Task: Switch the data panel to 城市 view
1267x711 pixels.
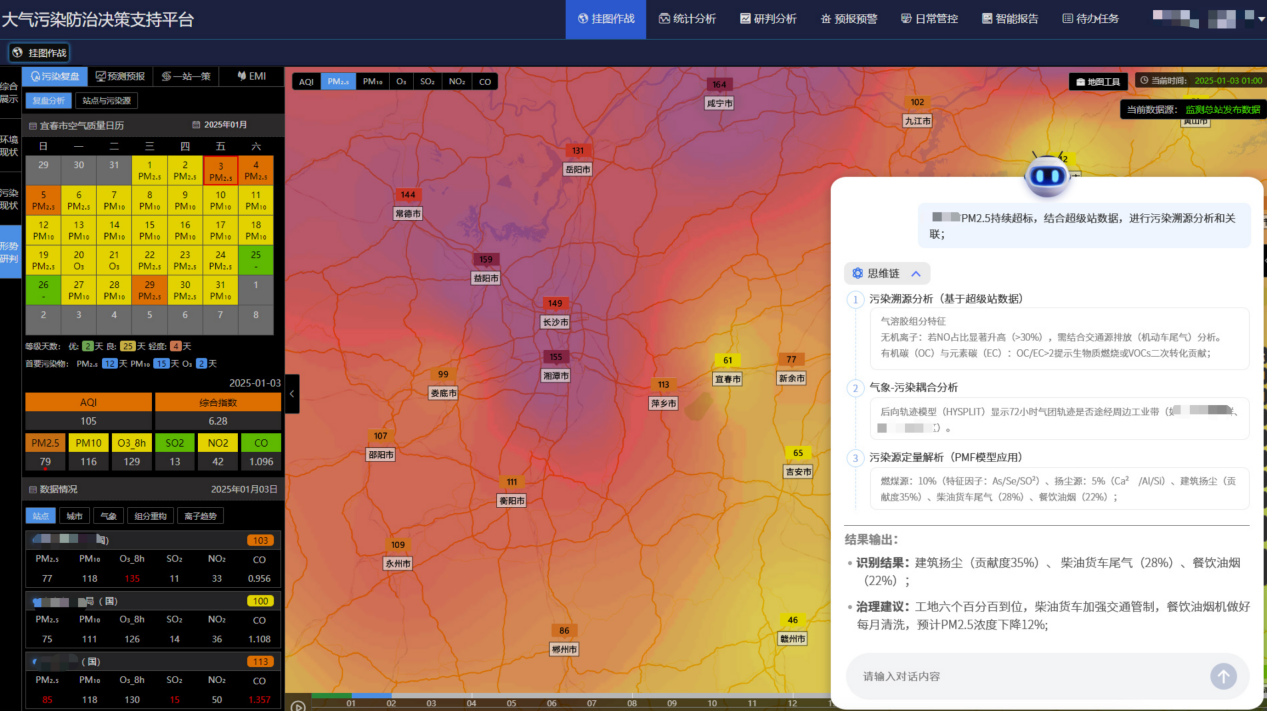Action: pyautogui.click(x=74, y=515)
